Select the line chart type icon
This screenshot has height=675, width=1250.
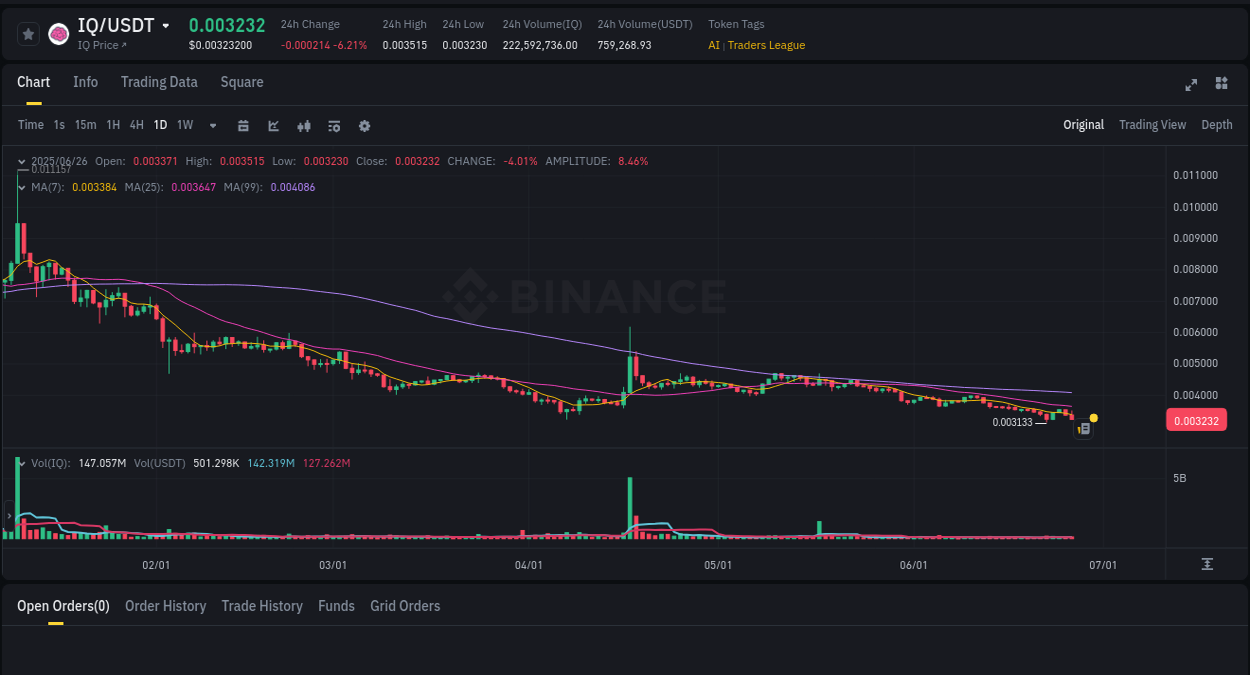click(272, 125)
